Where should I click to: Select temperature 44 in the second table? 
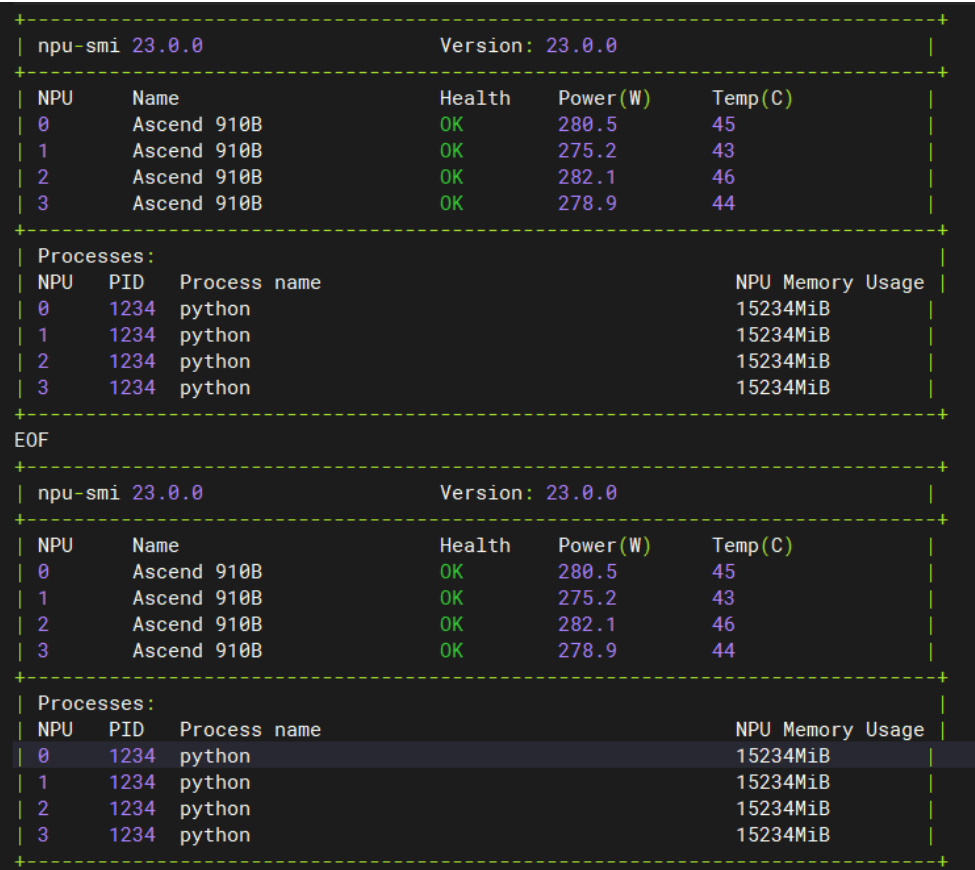pos(723,650)
